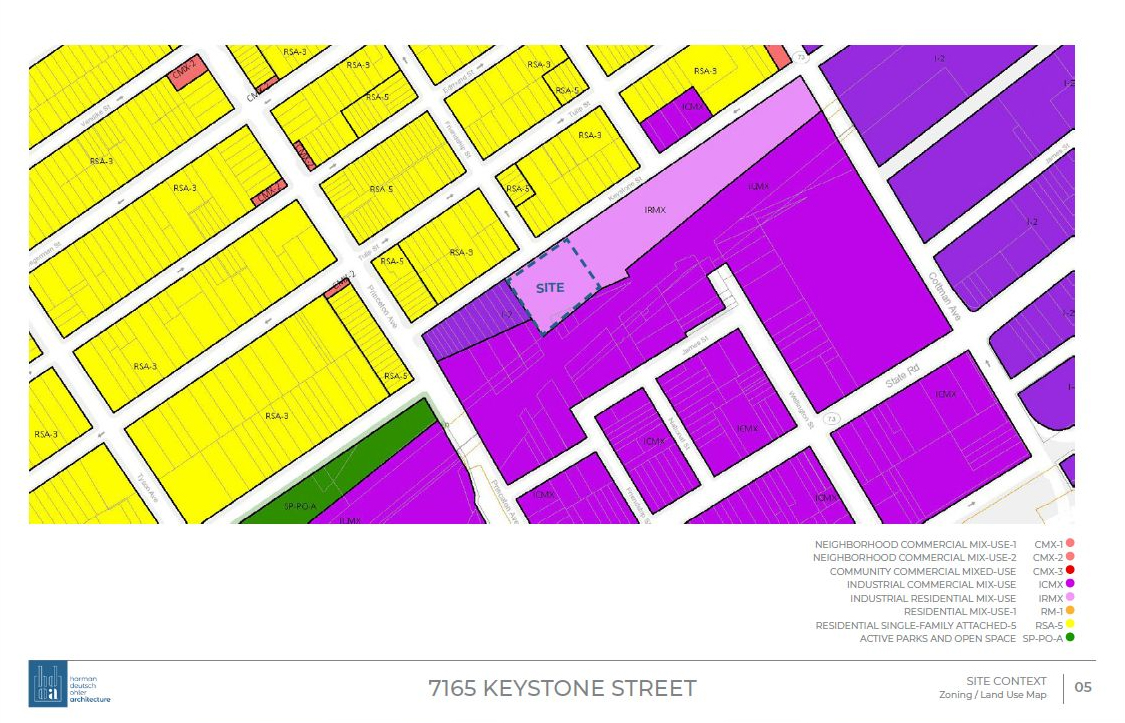This screenshot has height=723, width=1125.
Task: Click the 'State Rd' street label
Action: [903, 377]
